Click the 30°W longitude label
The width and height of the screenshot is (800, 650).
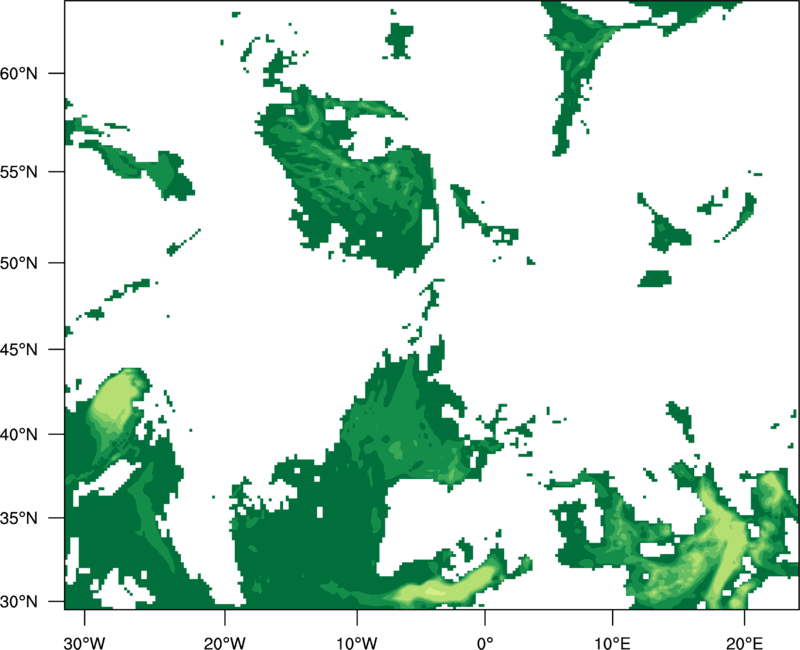[85, 643]
